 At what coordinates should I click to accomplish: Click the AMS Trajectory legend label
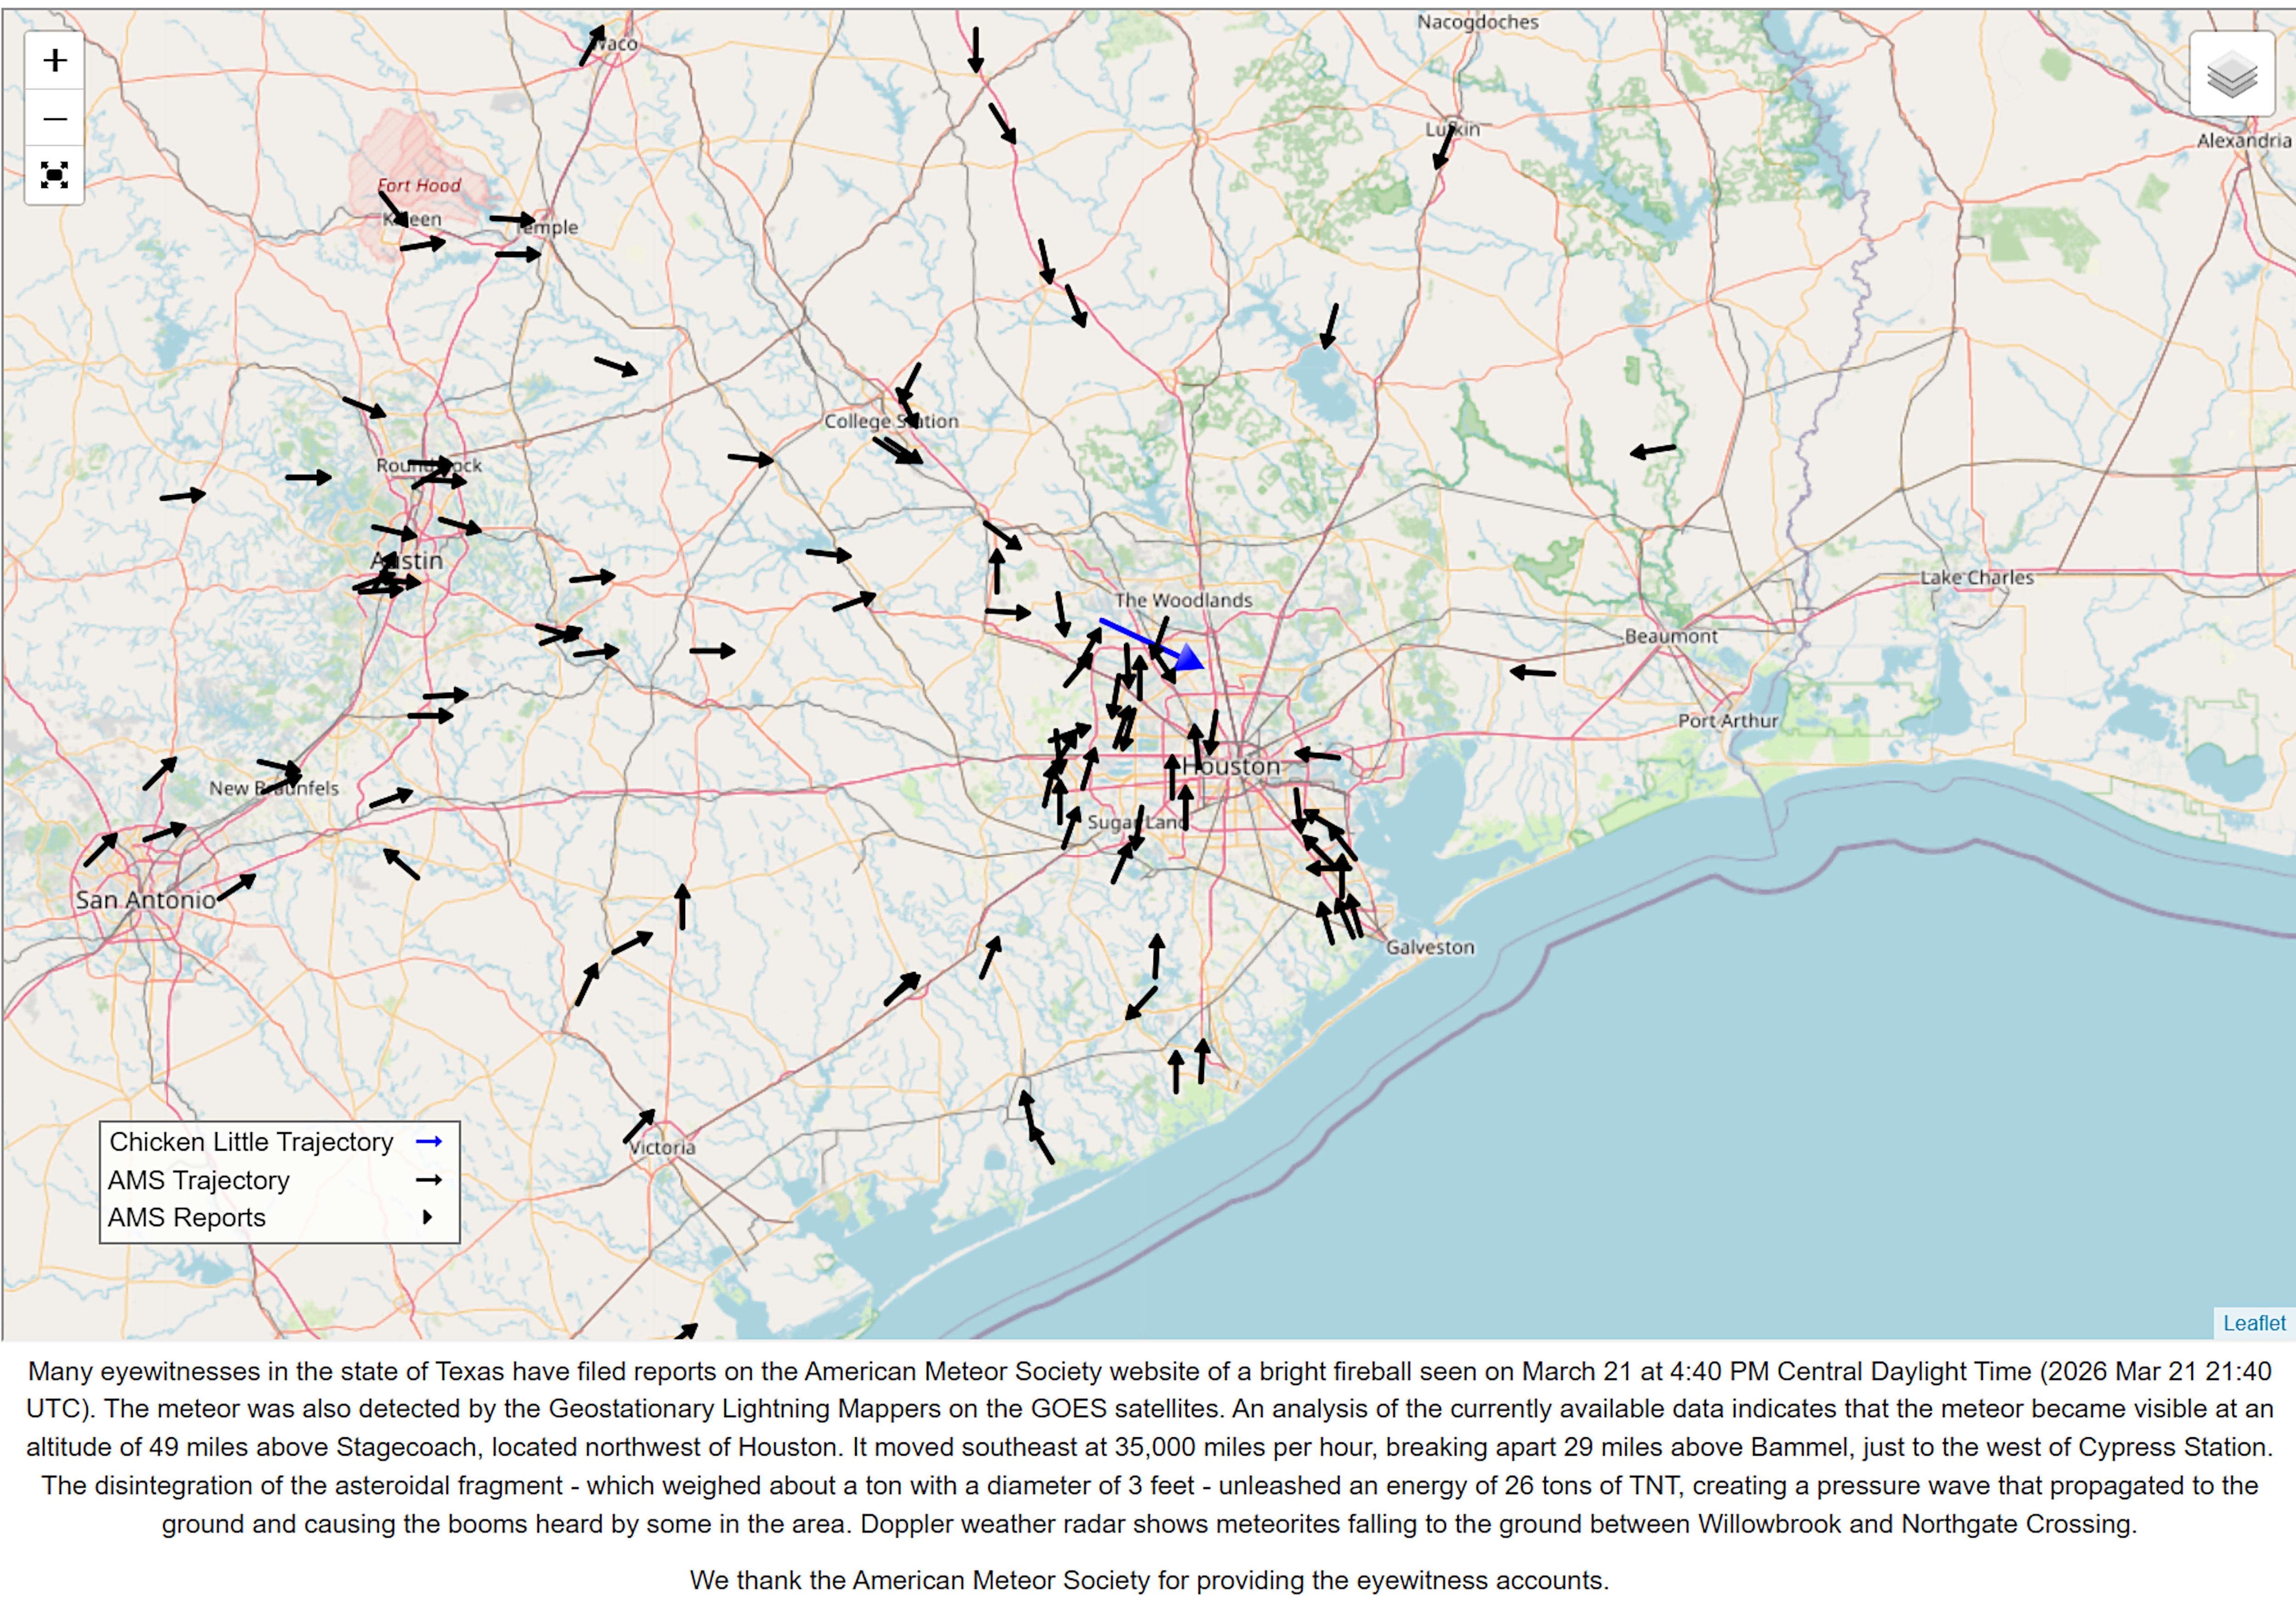(x=199, y=1180)
